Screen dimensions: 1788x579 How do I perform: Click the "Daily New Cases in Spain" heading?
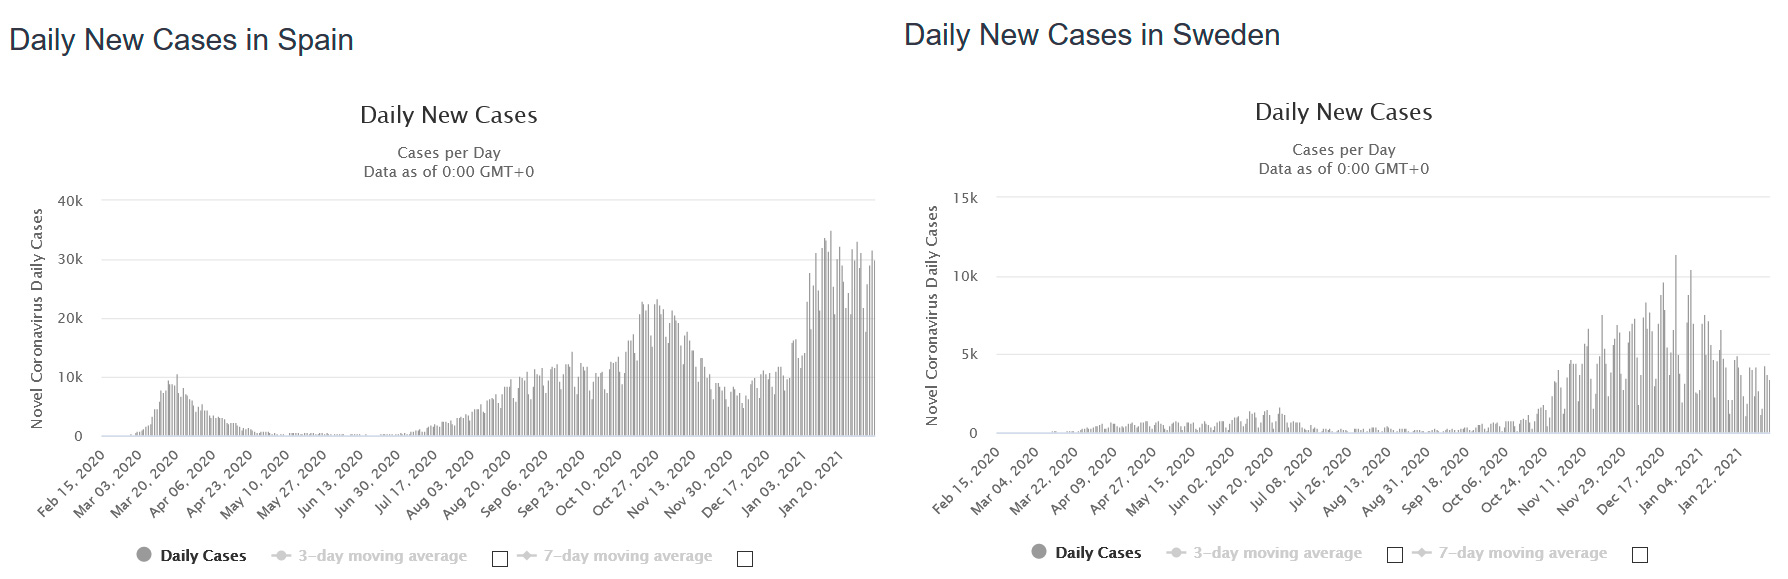(x=181, y=40)
